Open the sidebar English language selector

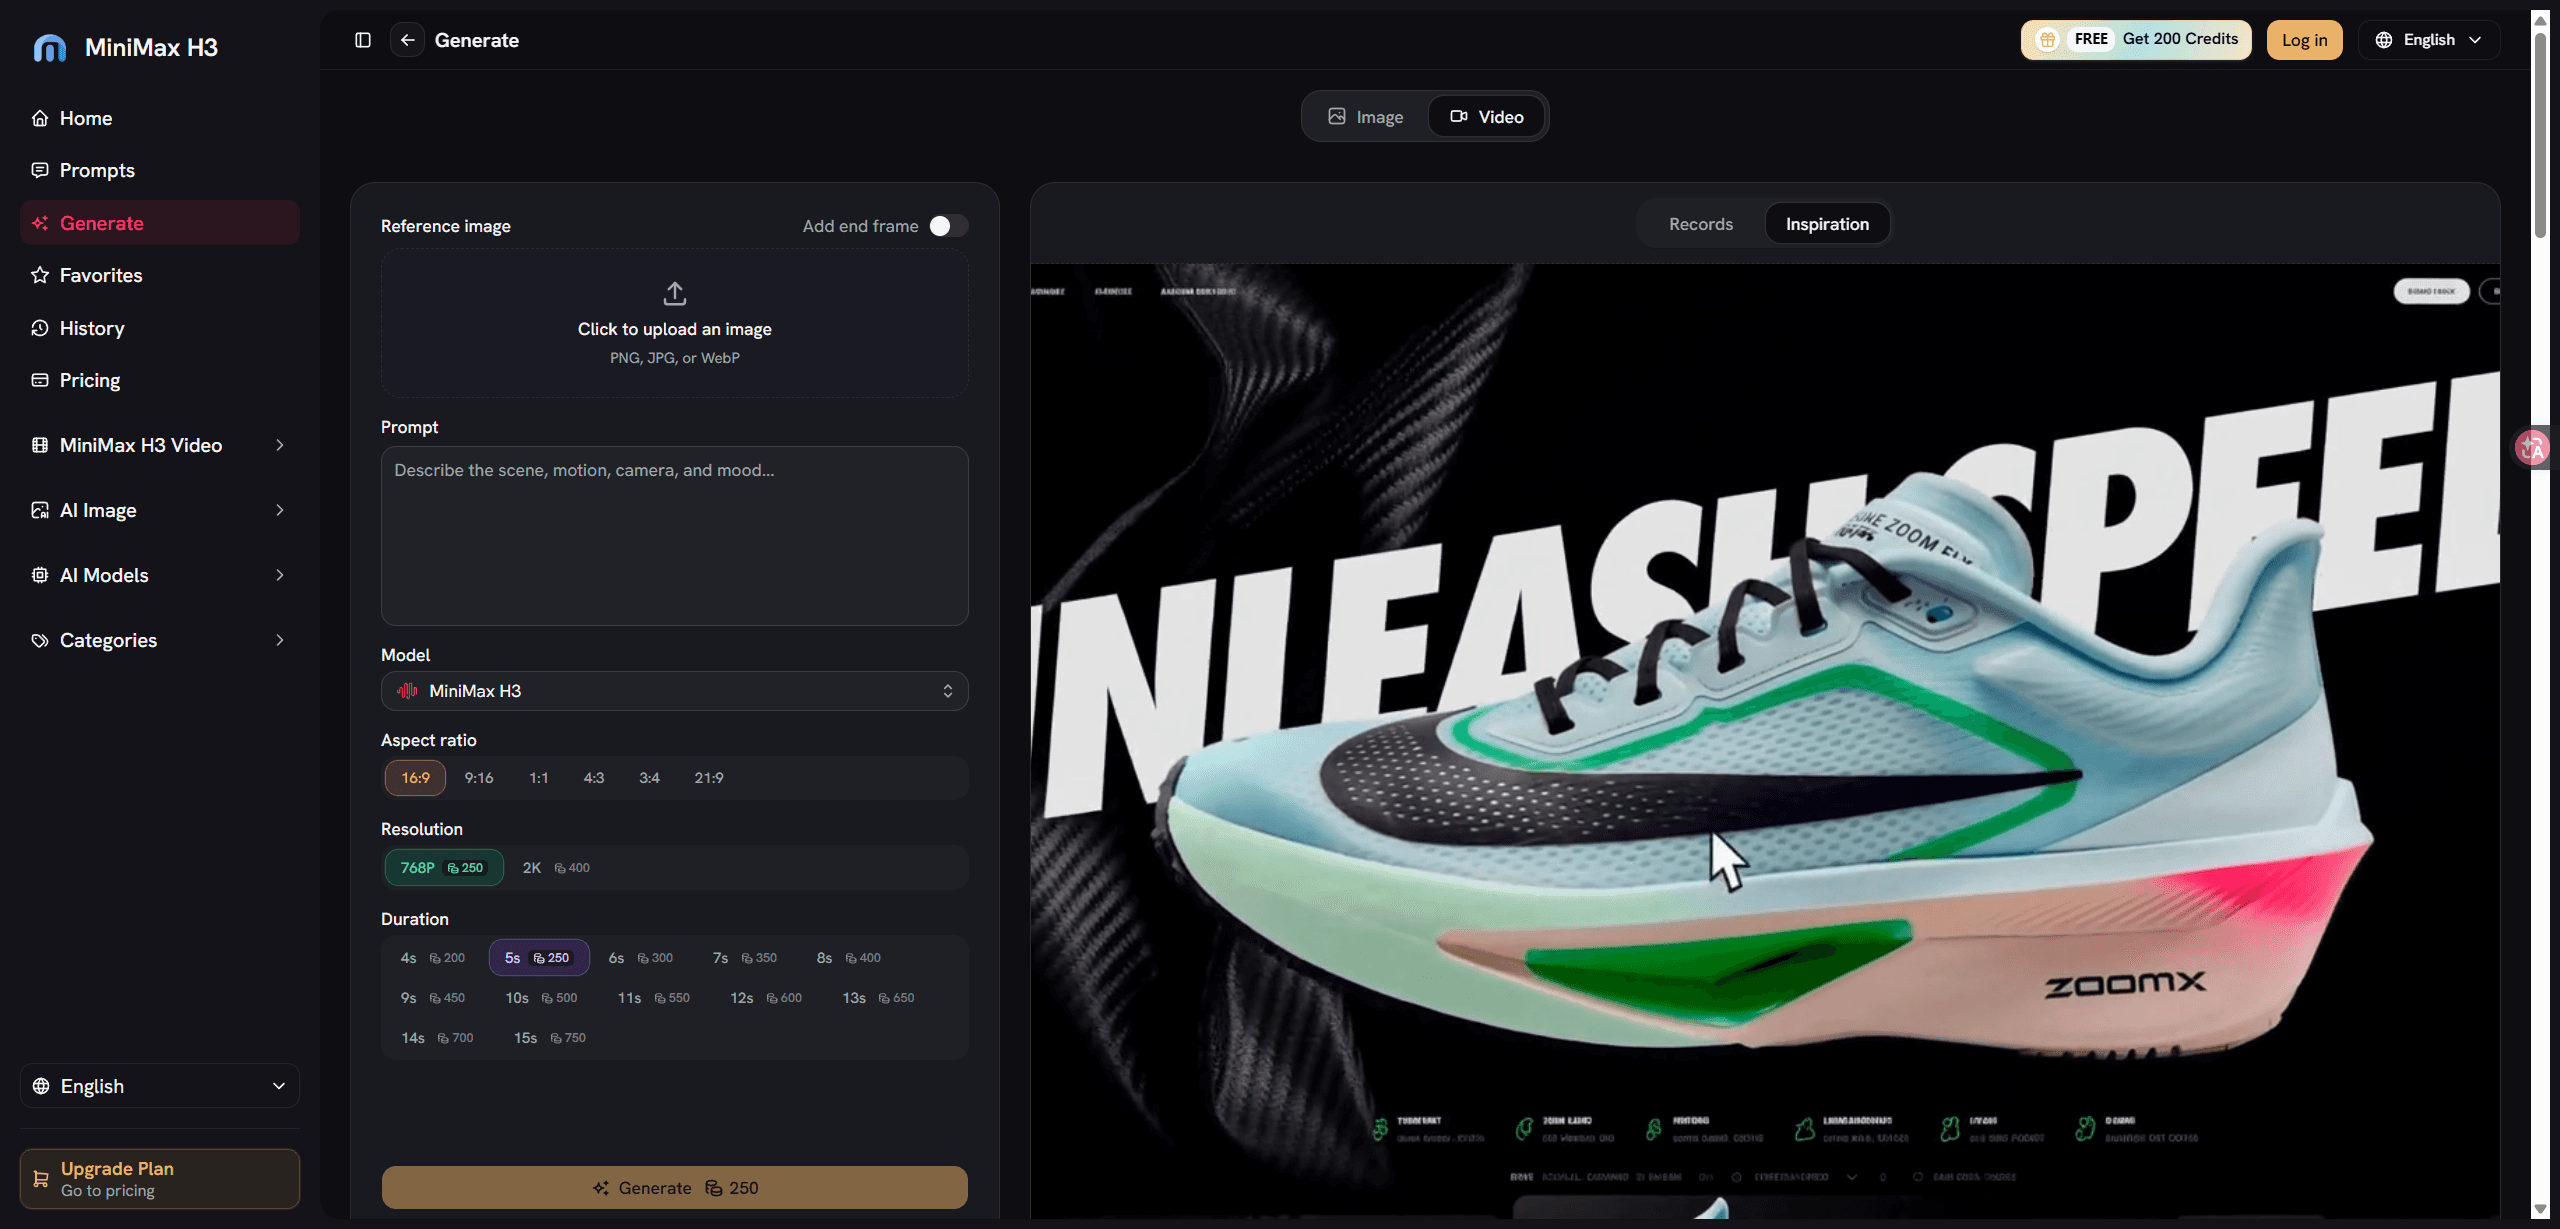[x=160, y=1086]
